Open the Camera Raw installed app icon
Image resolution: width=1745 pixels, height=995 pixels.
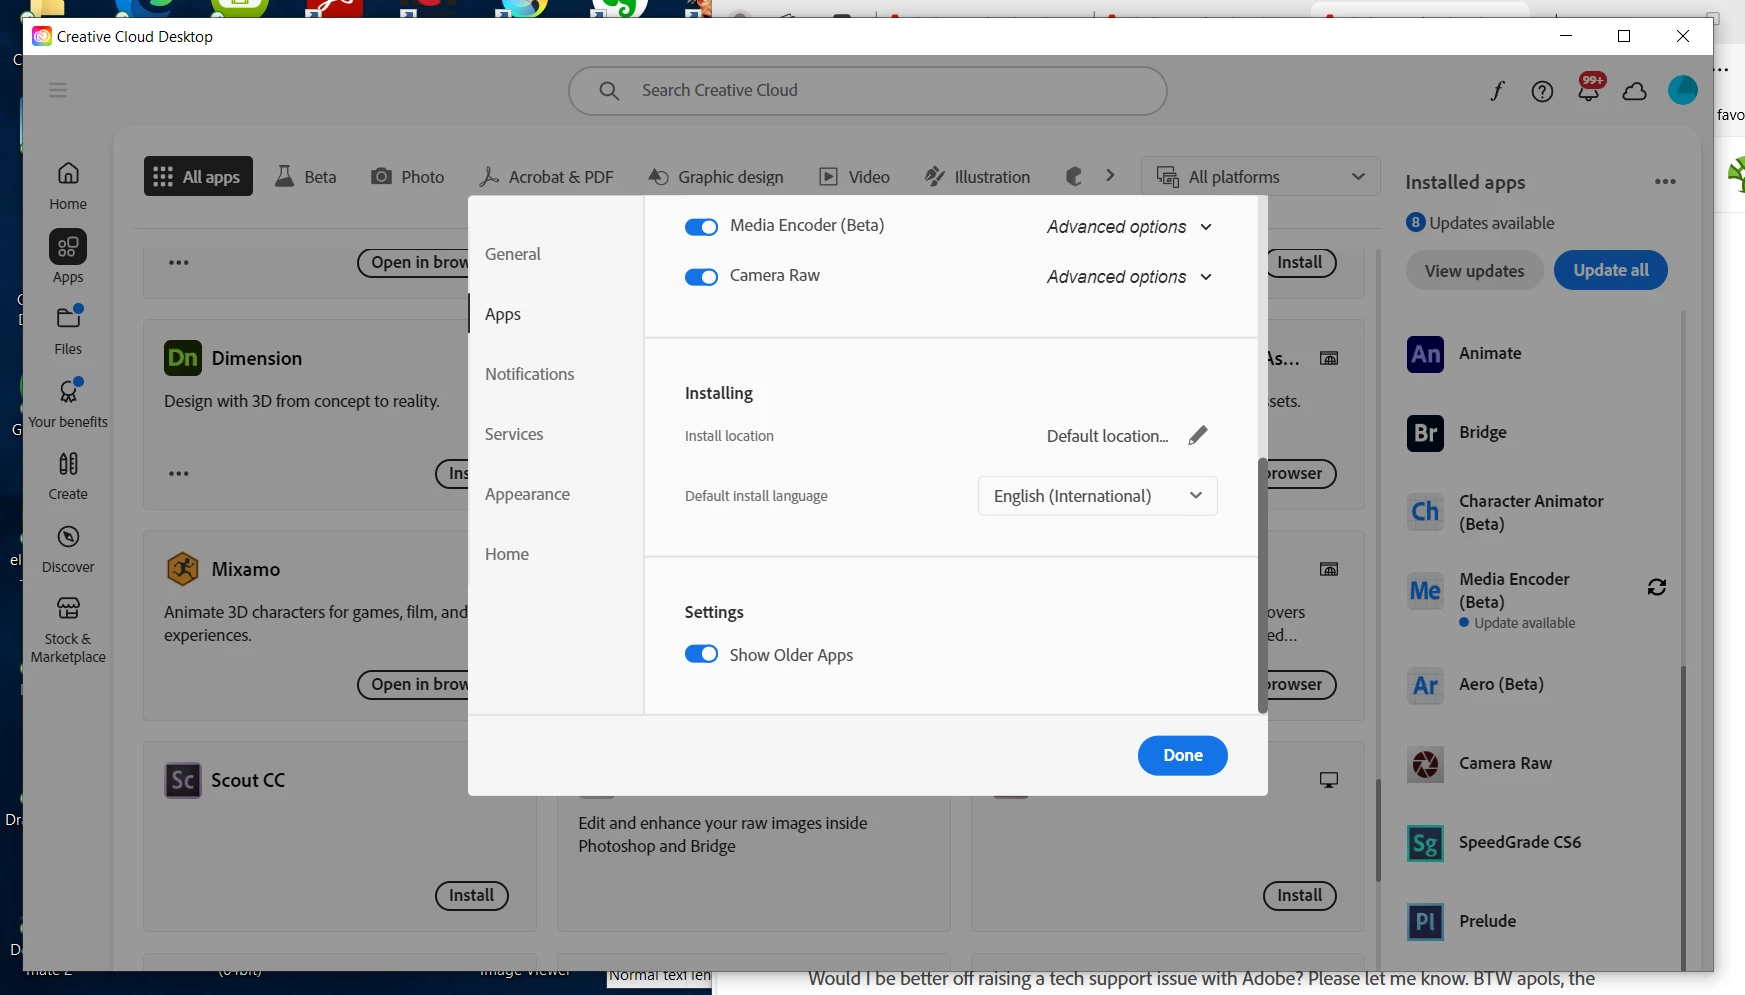coord(1425,764)
